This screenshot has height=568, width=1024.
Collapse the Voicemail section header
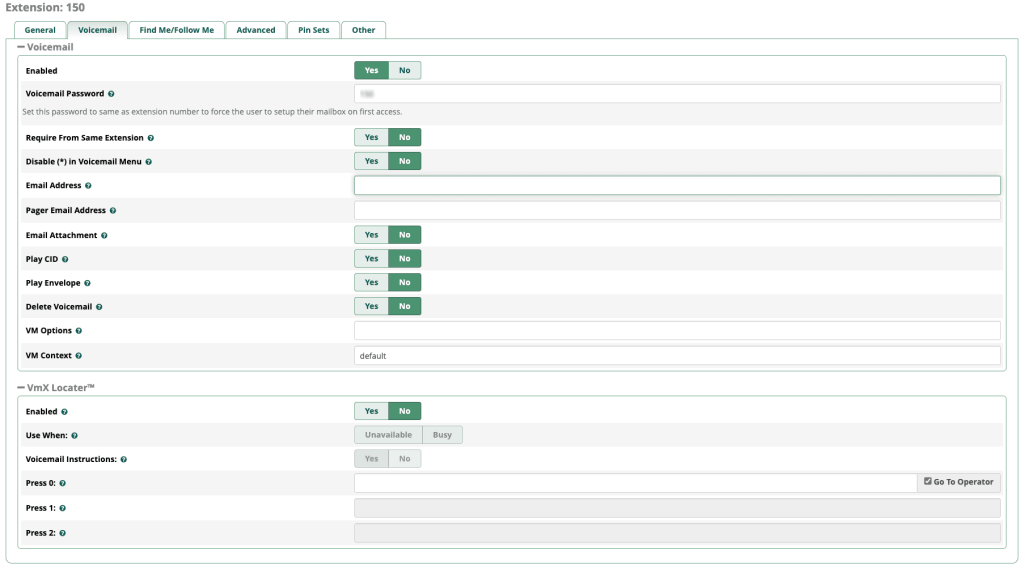[x=21, y=47]
